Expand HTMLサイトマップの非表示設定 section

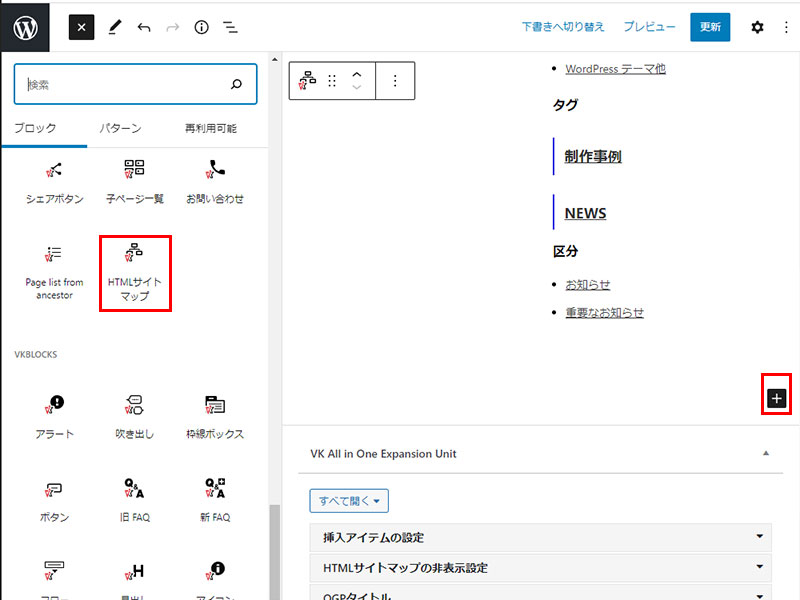[x=540, y=568]
